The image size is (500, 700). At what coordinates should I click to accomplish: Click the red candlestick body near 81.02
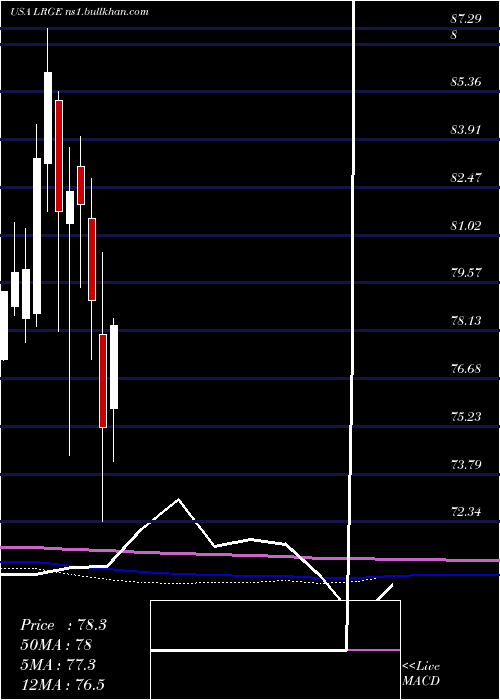92,259
